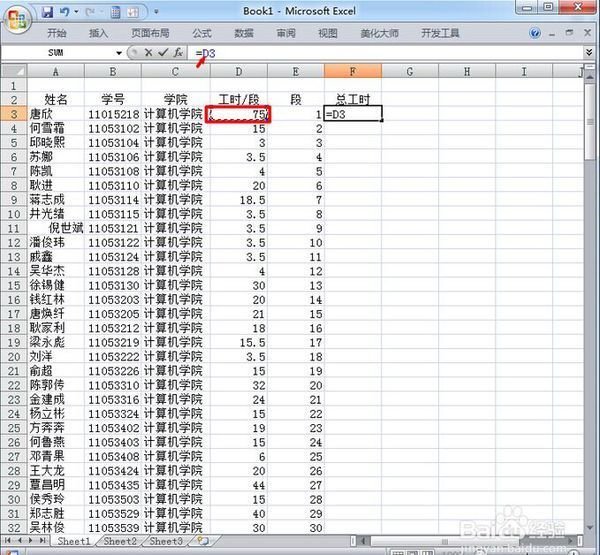
Task: Click the Redo icon in quick access toolbar
Action: pyautogui.click(x=90, y=12)
